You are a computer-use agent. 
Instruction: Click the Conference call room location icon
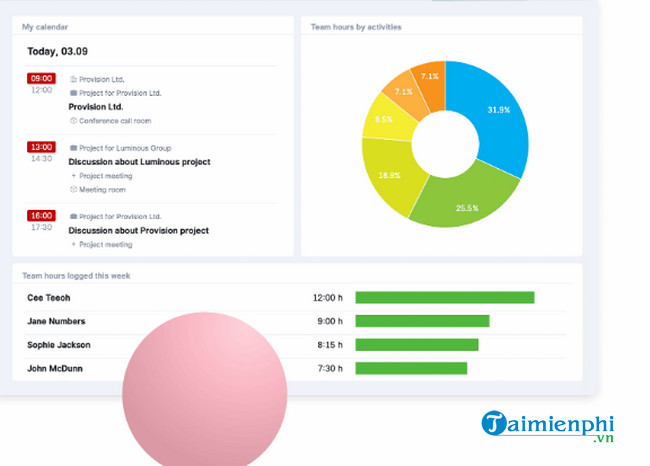[73, 120]
